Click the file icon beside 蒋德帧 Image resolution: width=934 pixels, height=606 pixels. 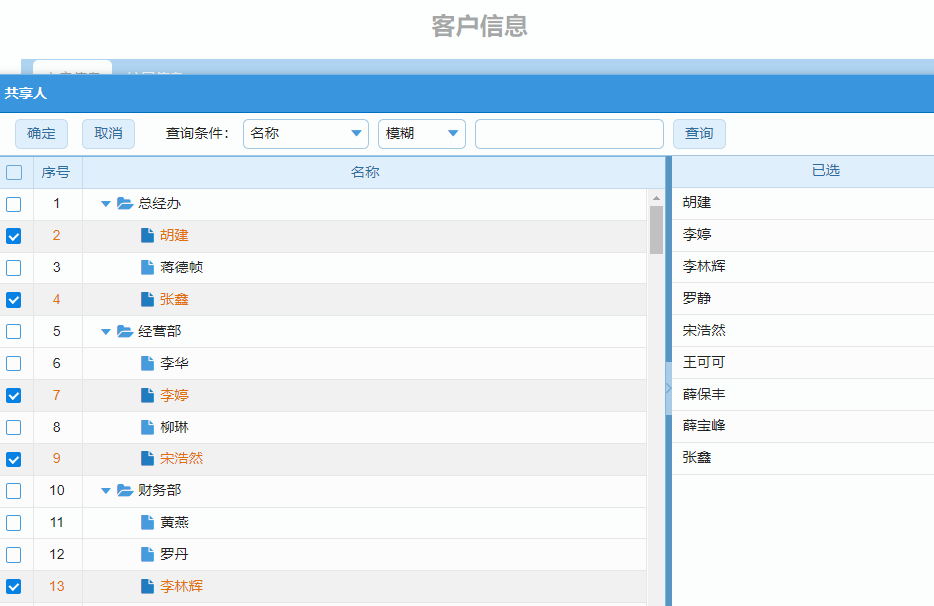pyautogui.click(x=148, y=268)
